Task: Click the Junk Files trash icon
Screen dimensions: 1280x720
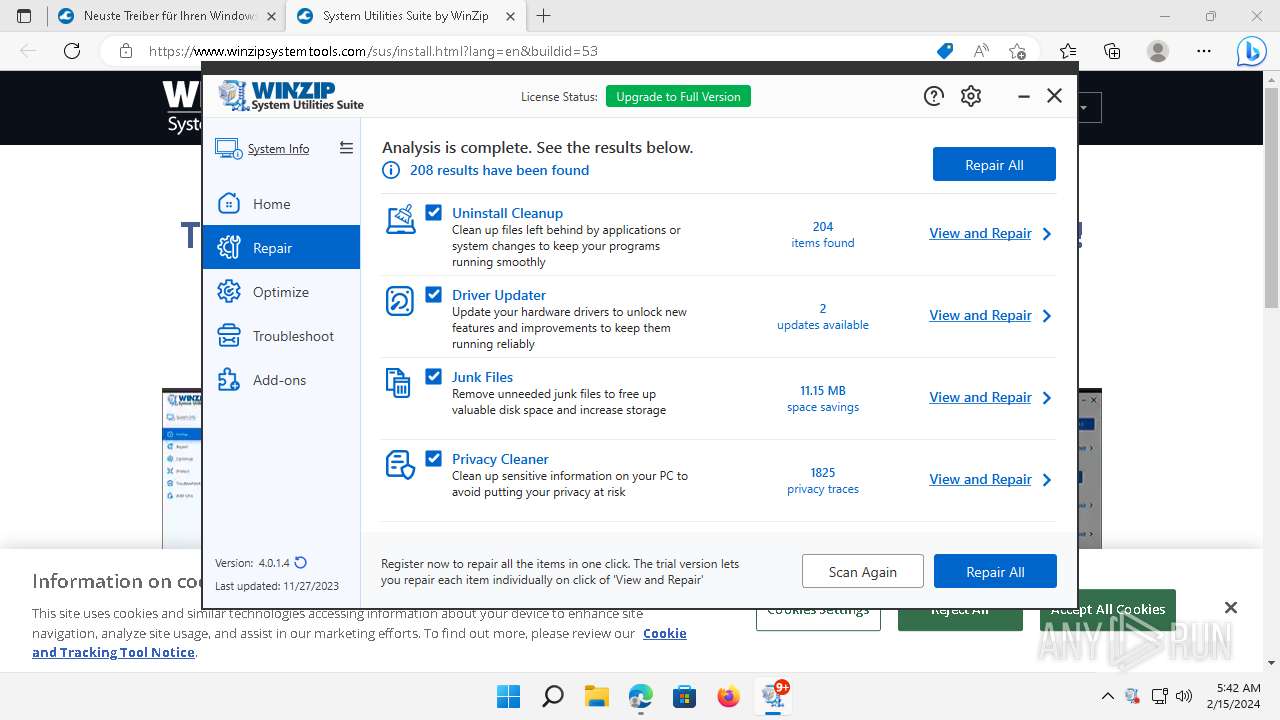Action: [x=398, y=383]
